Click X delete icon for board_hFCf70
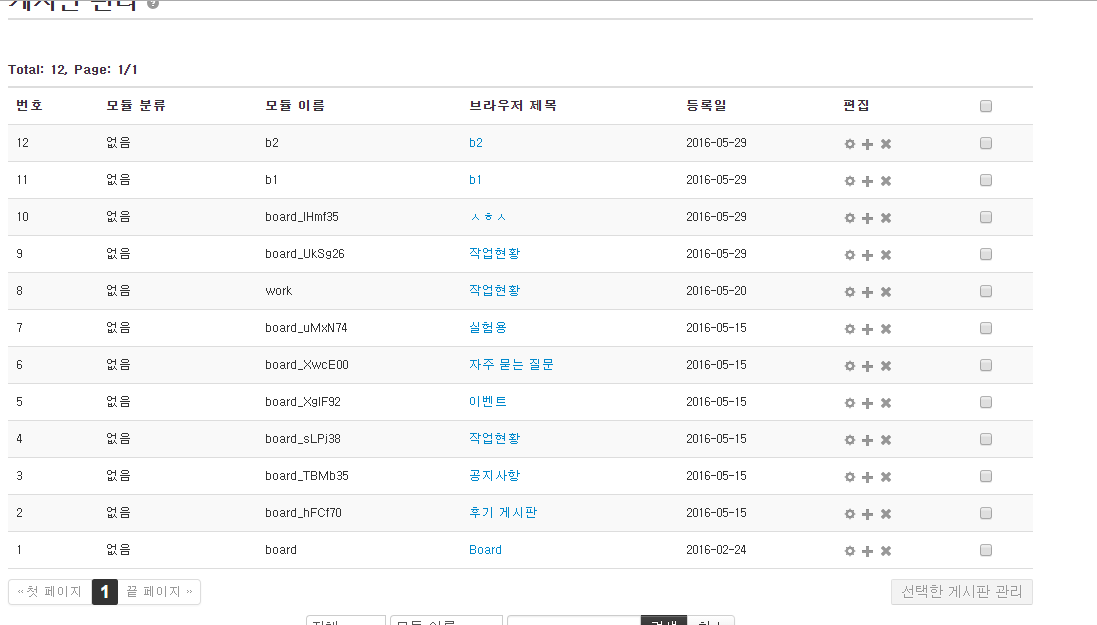 click(886, 514)
